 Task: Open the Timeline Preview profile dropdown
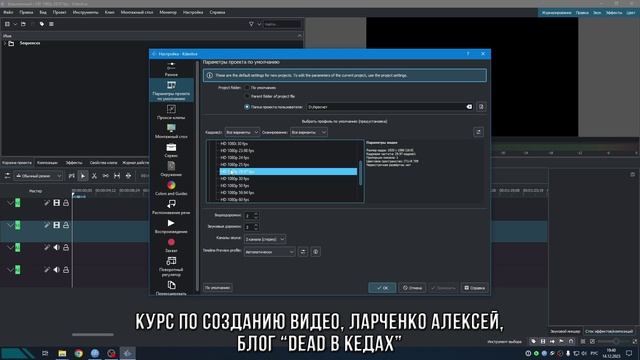[269, 252]
